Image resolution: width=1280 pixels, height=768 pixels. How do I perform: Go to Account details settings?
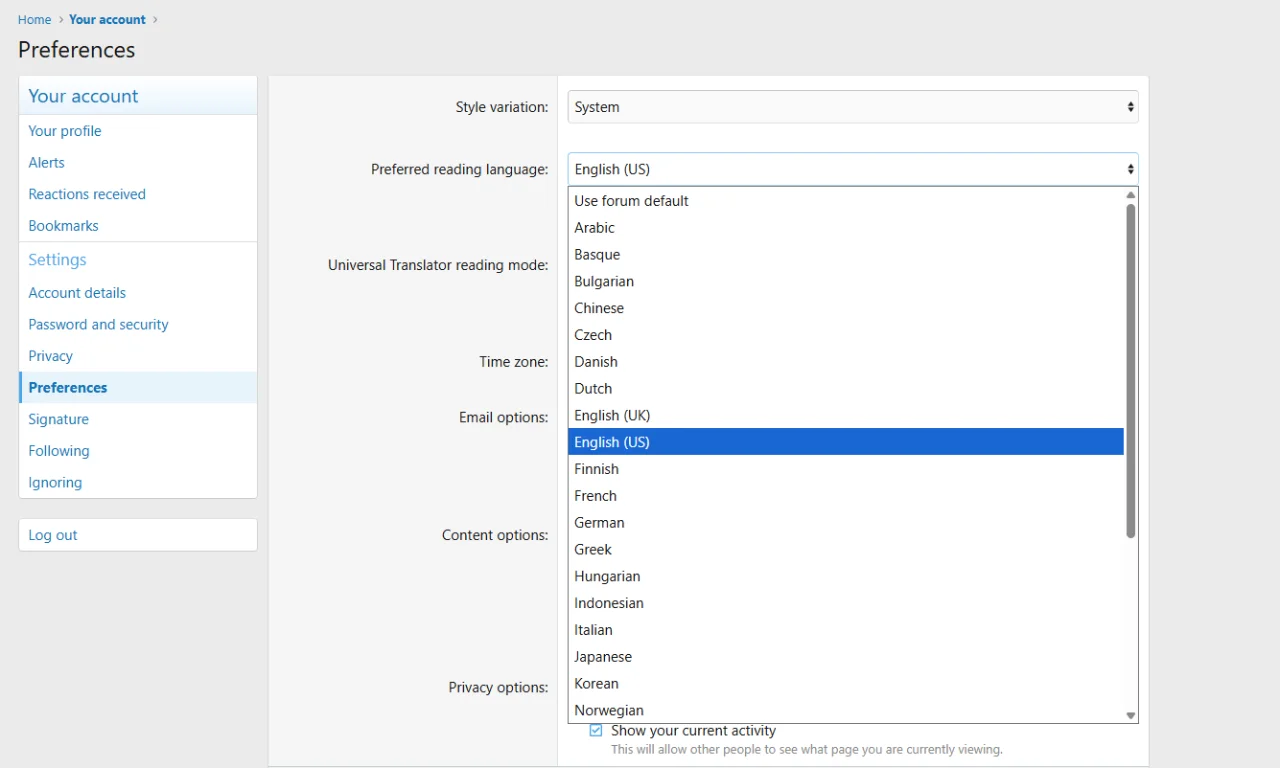pyautogui.click(x=138, y=293)
